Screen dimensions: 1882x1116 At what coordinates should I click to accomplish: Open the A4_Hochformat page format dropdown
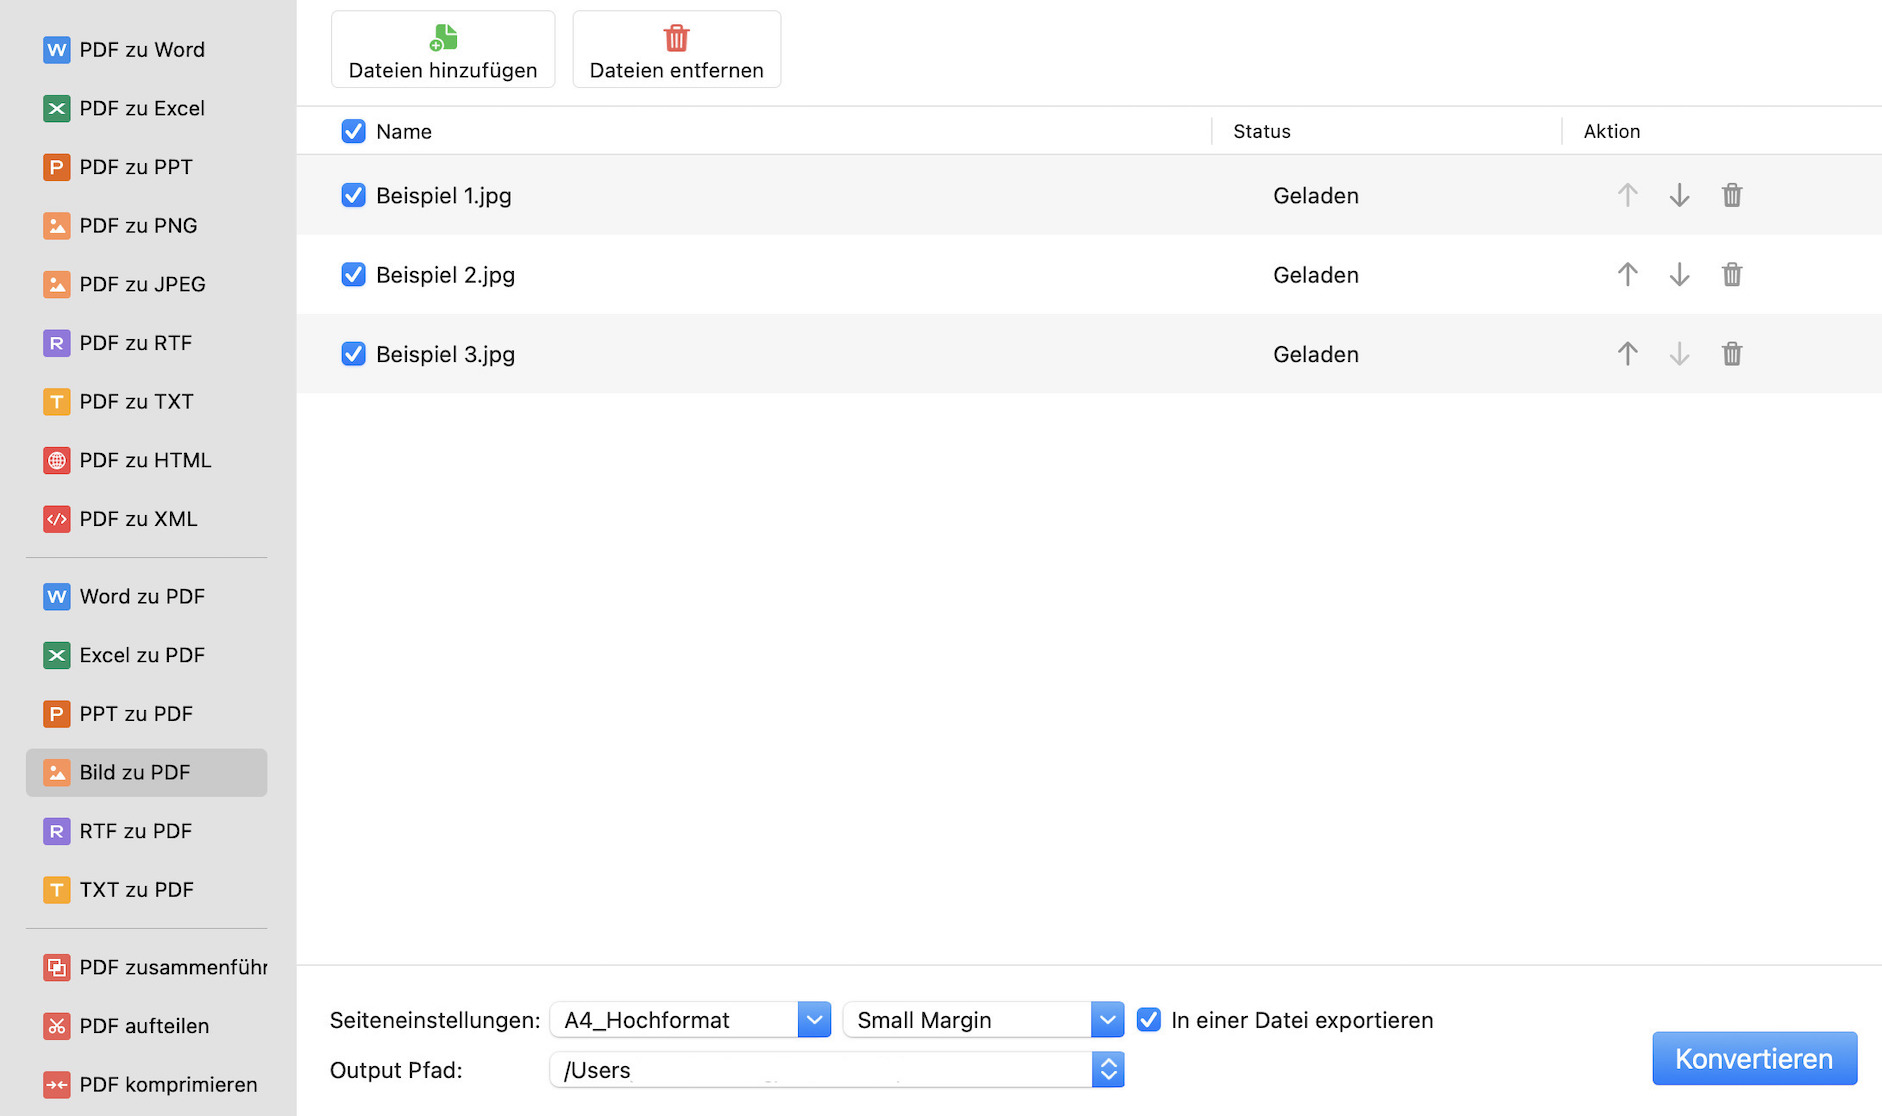coord(814,1020)
